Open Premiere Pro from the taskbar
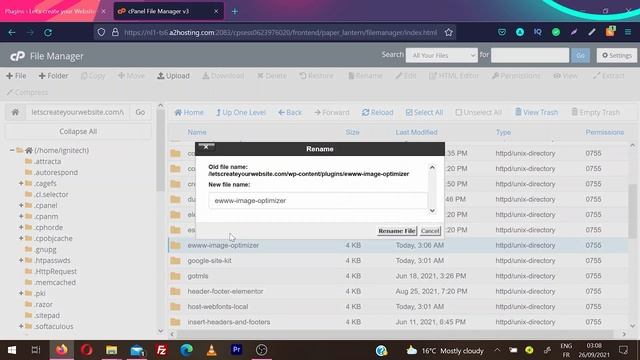Viewport: 640px width, 360px height. pyautogui.click(x=236, y=350)
